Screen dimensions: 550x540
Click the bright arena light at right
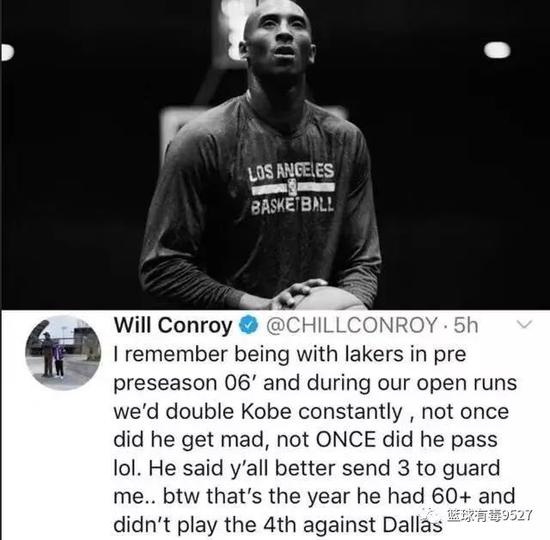point(497,50)
